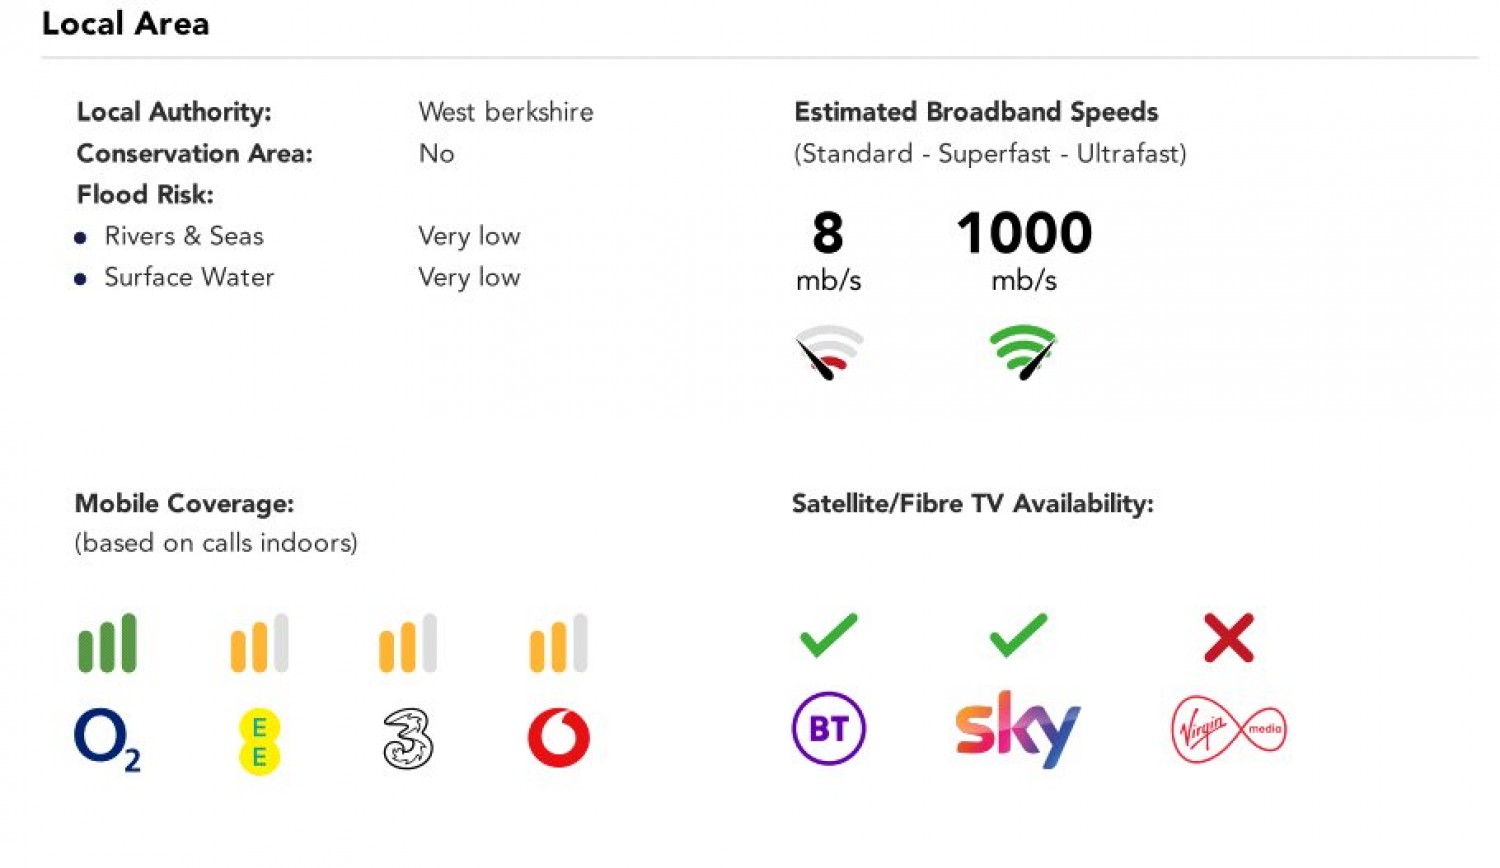
Task: Click the O2 network logo
Action: [x=106, y=739]
